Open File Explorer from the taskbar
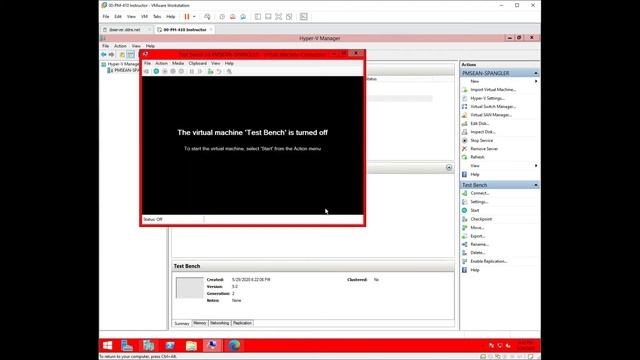 (x=191, y=345)
